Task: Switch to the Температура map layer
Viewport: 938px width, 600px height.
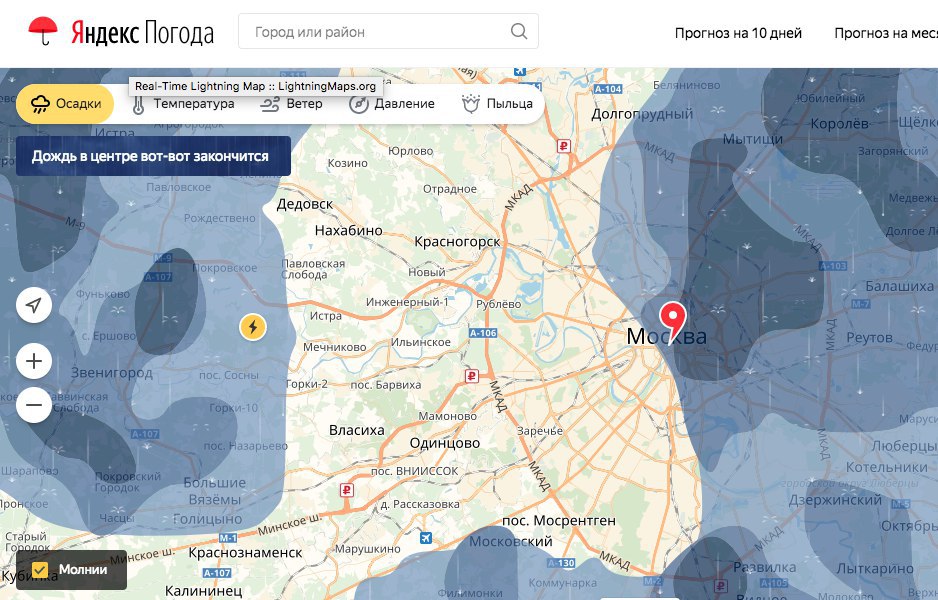Action: tap(184, 104)
